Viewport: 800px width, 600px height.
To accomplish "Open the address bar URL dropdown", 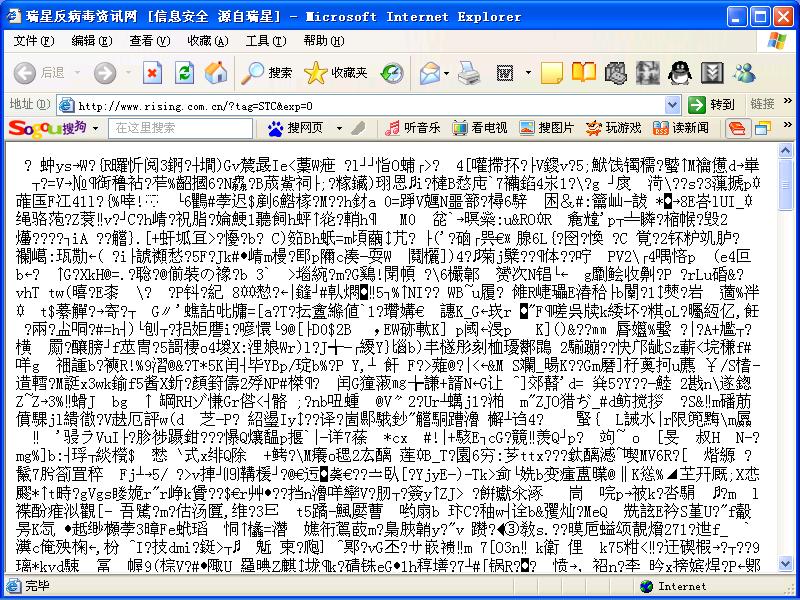I will [672, 106].
